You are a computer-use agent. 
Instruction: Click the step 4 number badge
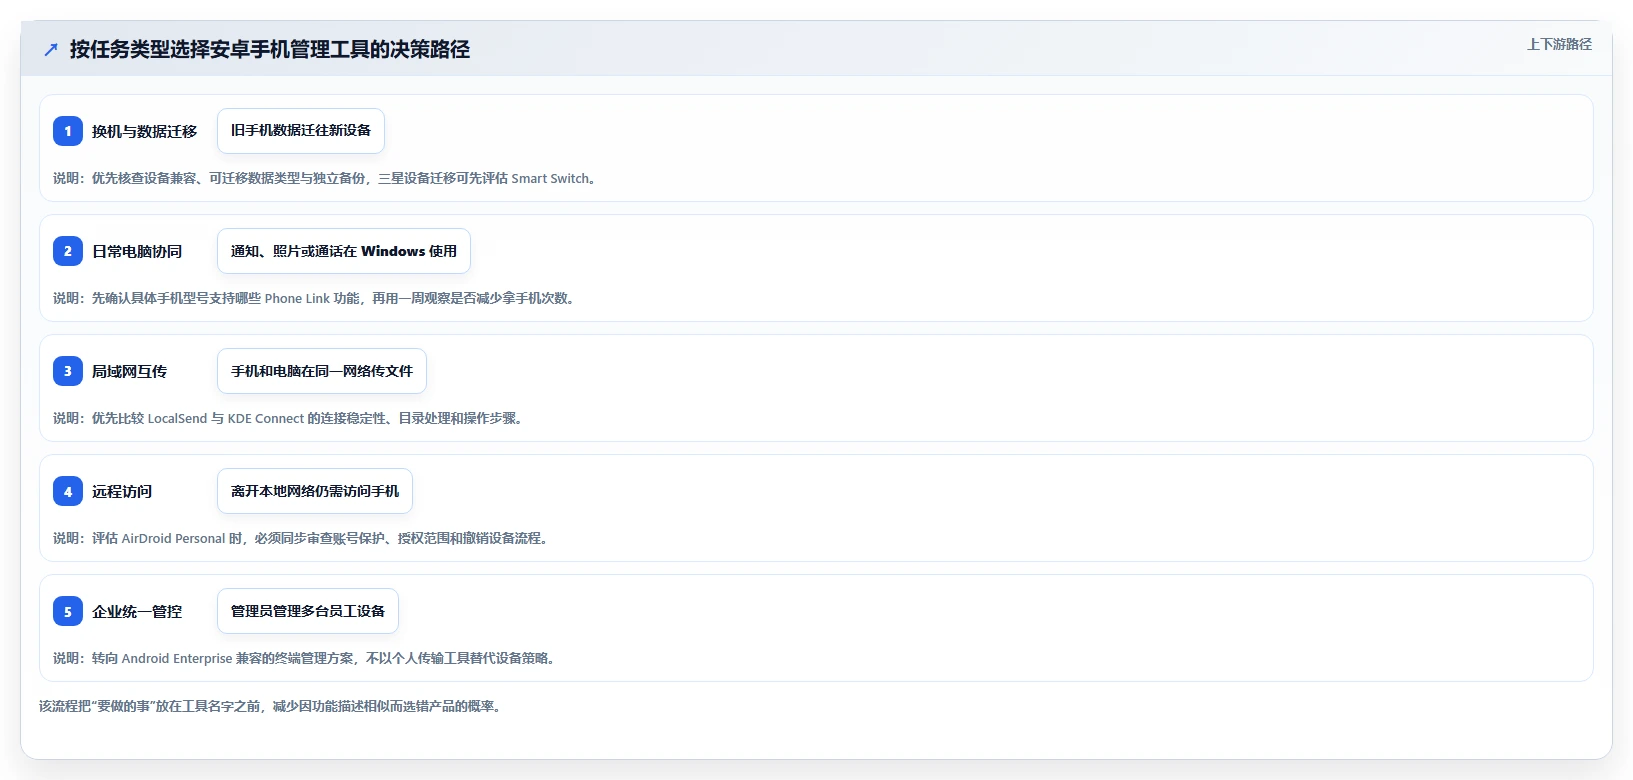point(68,491)
